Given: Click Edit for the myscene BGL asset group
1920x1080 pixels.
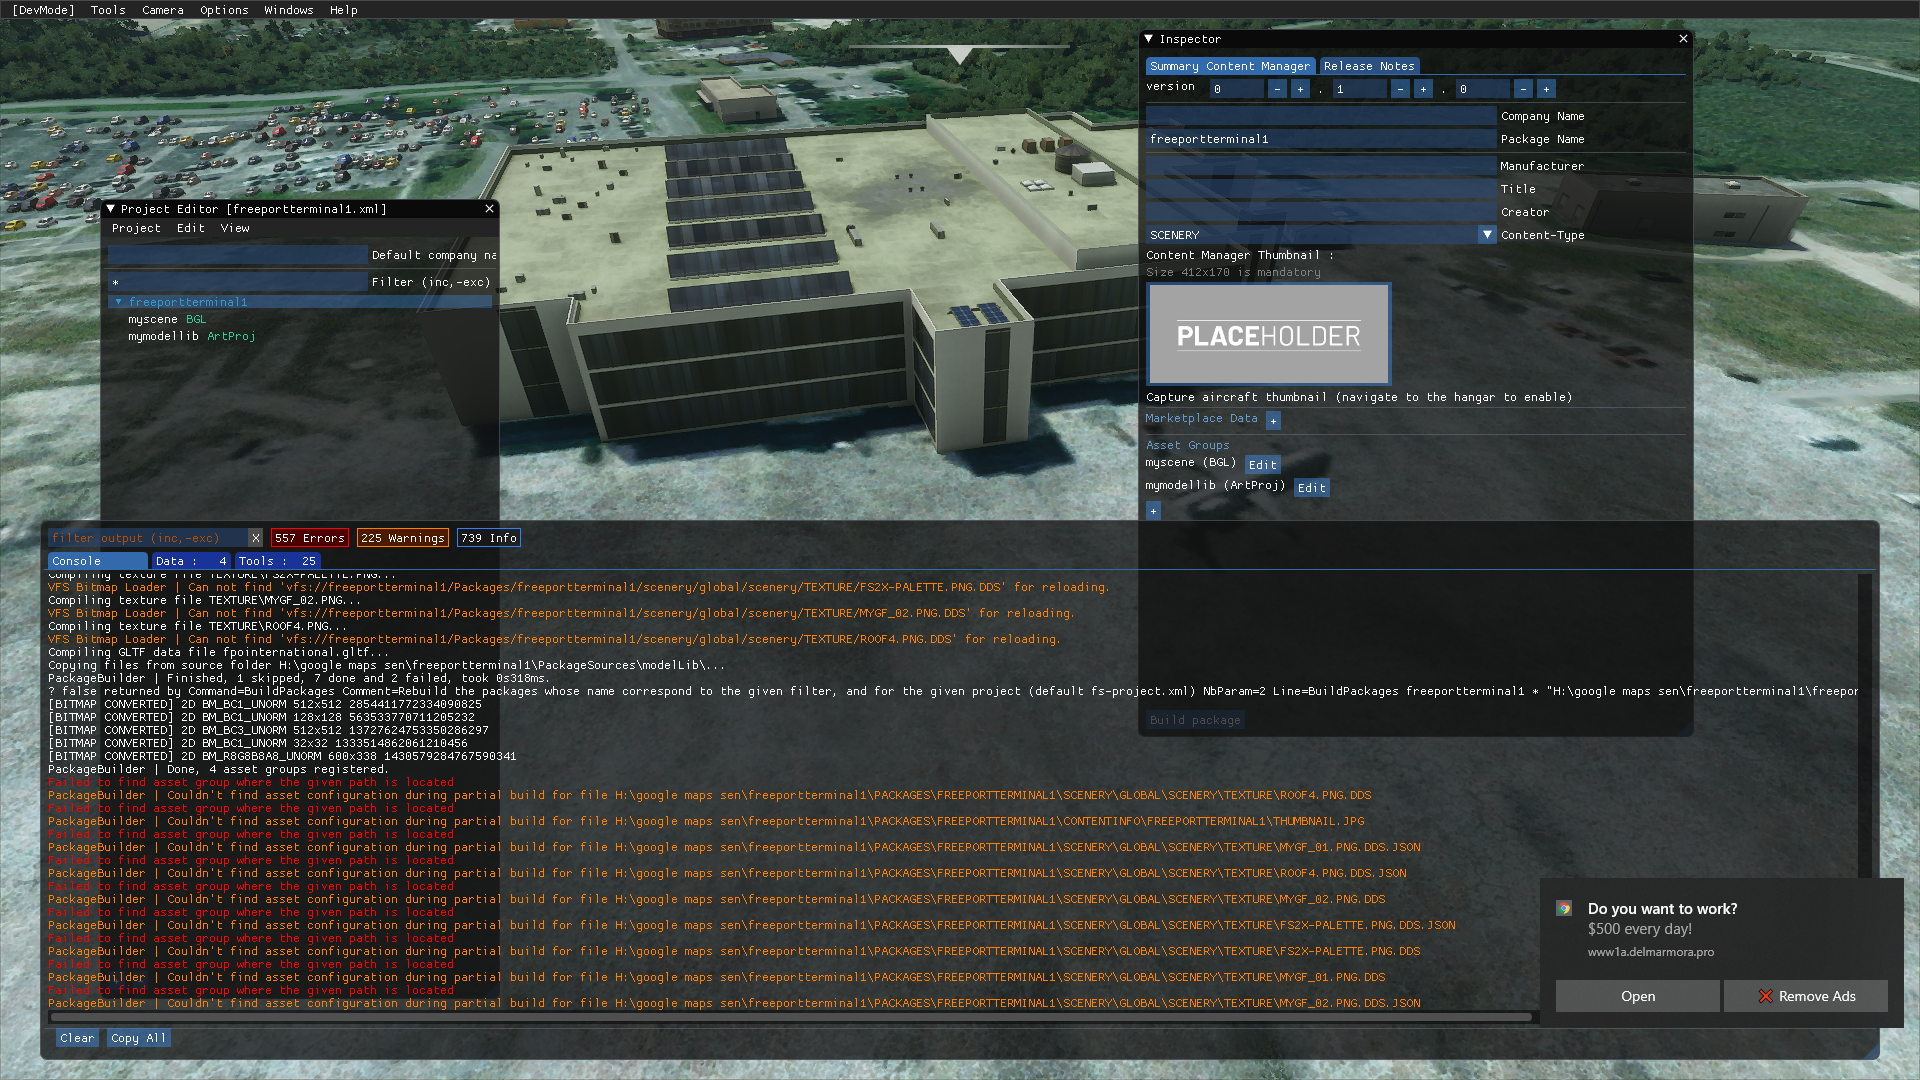Looking at the screenshot, I should tap(1262, 465).
